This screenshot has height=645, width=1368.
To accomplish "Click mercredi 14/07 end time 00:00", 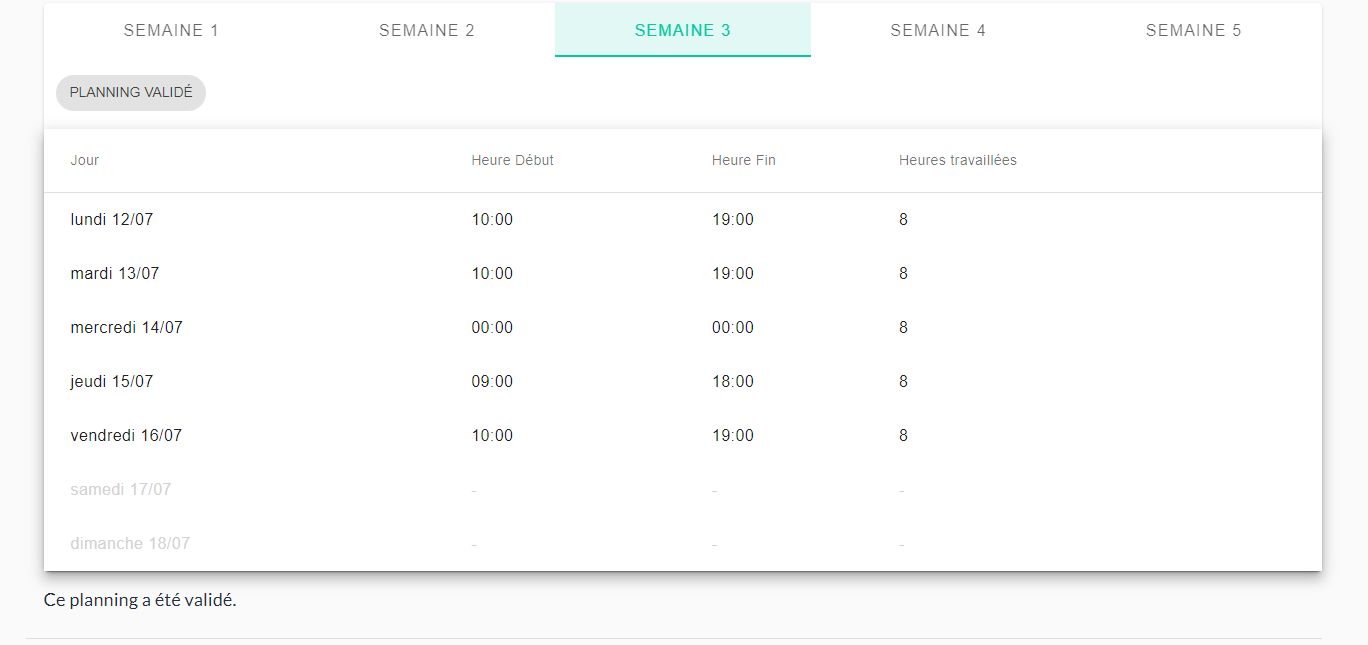I will point(733,327).
